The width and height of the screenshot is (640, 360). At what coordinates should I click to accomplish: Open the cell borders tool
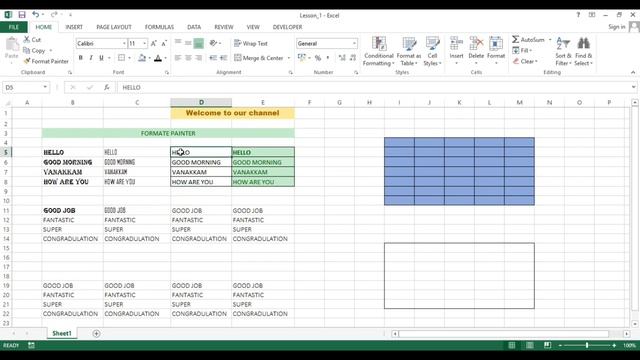[121, 58]
